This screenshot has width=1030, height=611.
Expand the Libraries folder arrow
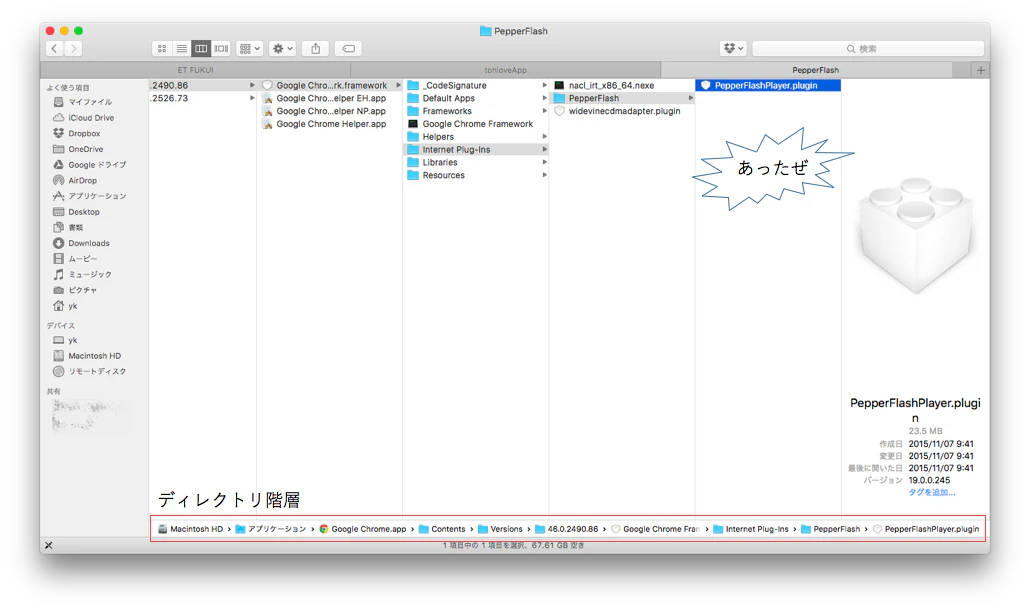coord(545,162)
